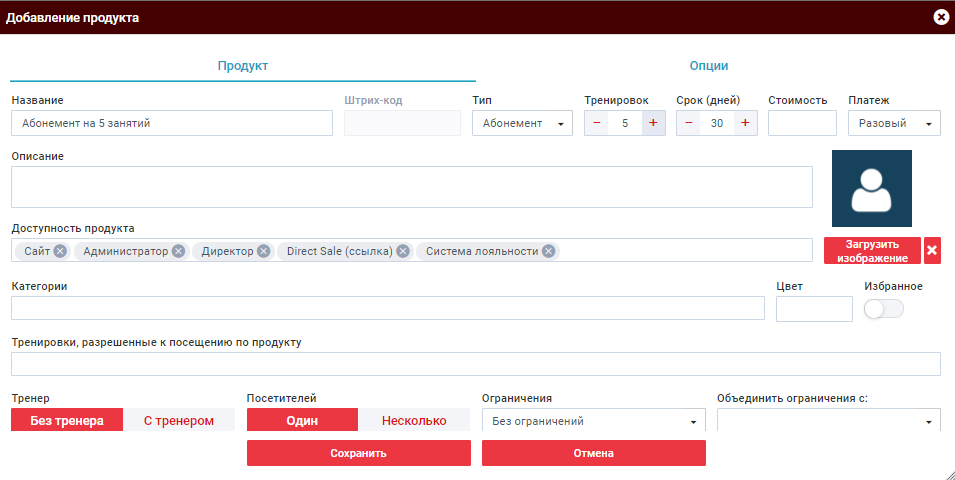Remove the Администратор tag

pyautogui.click(x=178, y=251)
